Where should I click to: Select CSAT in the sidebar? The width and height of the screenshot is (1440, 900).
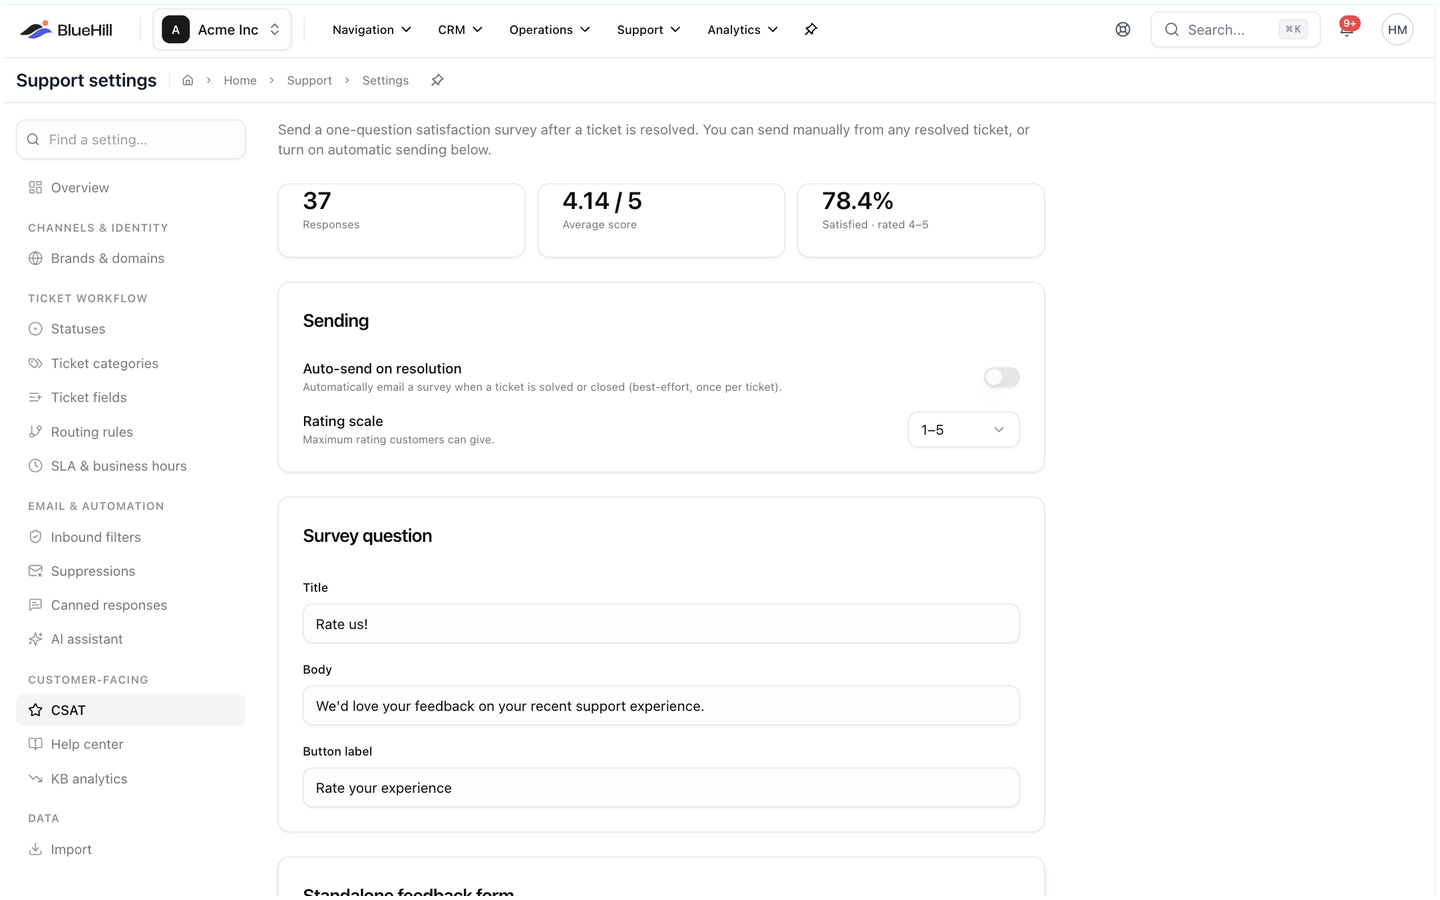point(131,710)
